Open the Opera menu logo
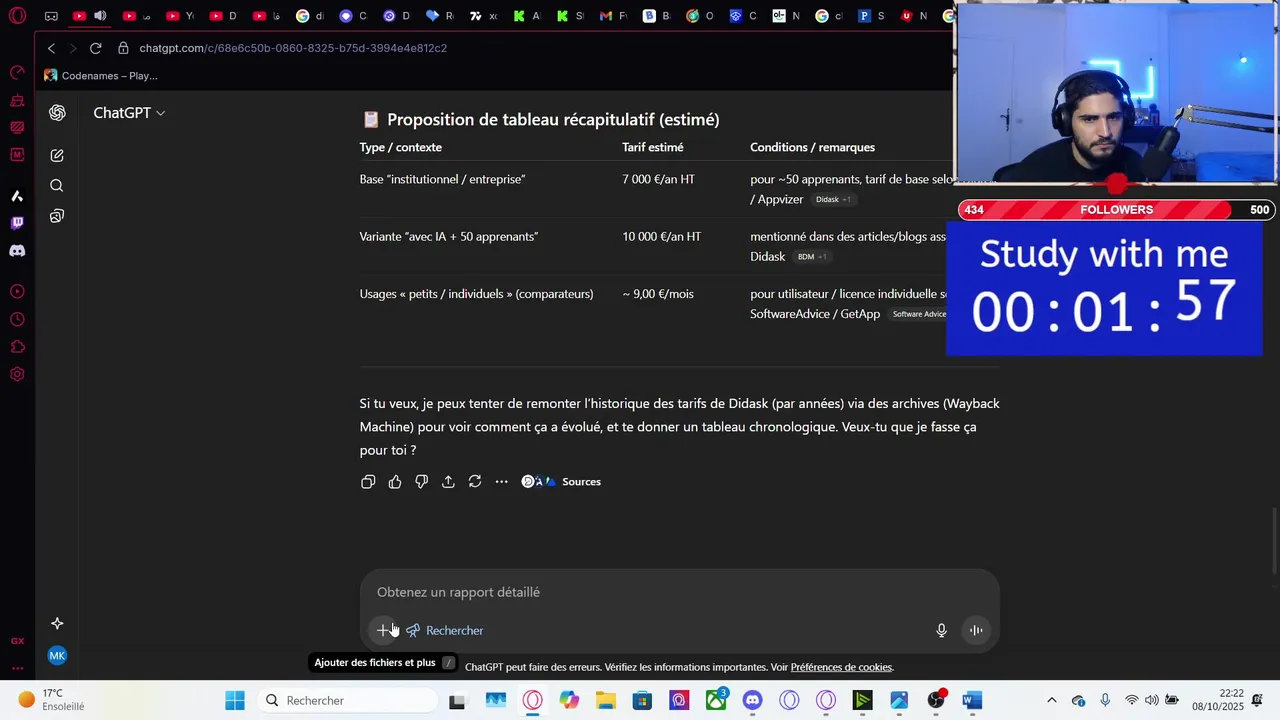The height and width of the screenshot is (720, 1280). point(17,15)
